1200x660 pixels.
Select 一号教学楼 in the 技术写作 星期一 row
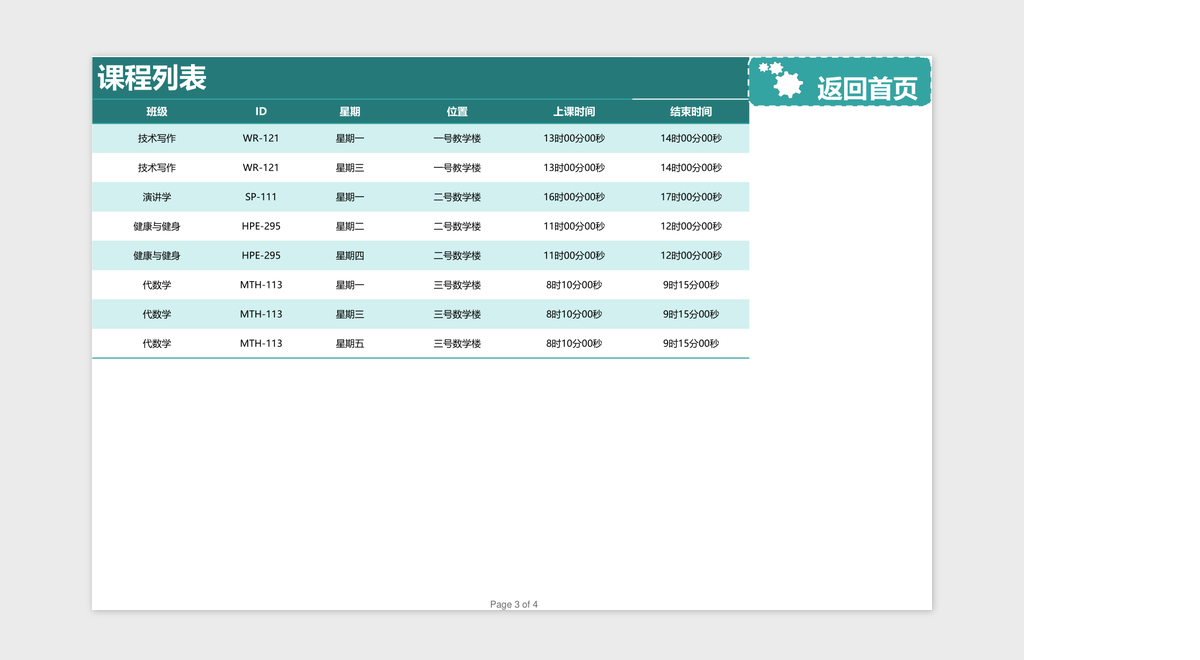coord(457,138)
